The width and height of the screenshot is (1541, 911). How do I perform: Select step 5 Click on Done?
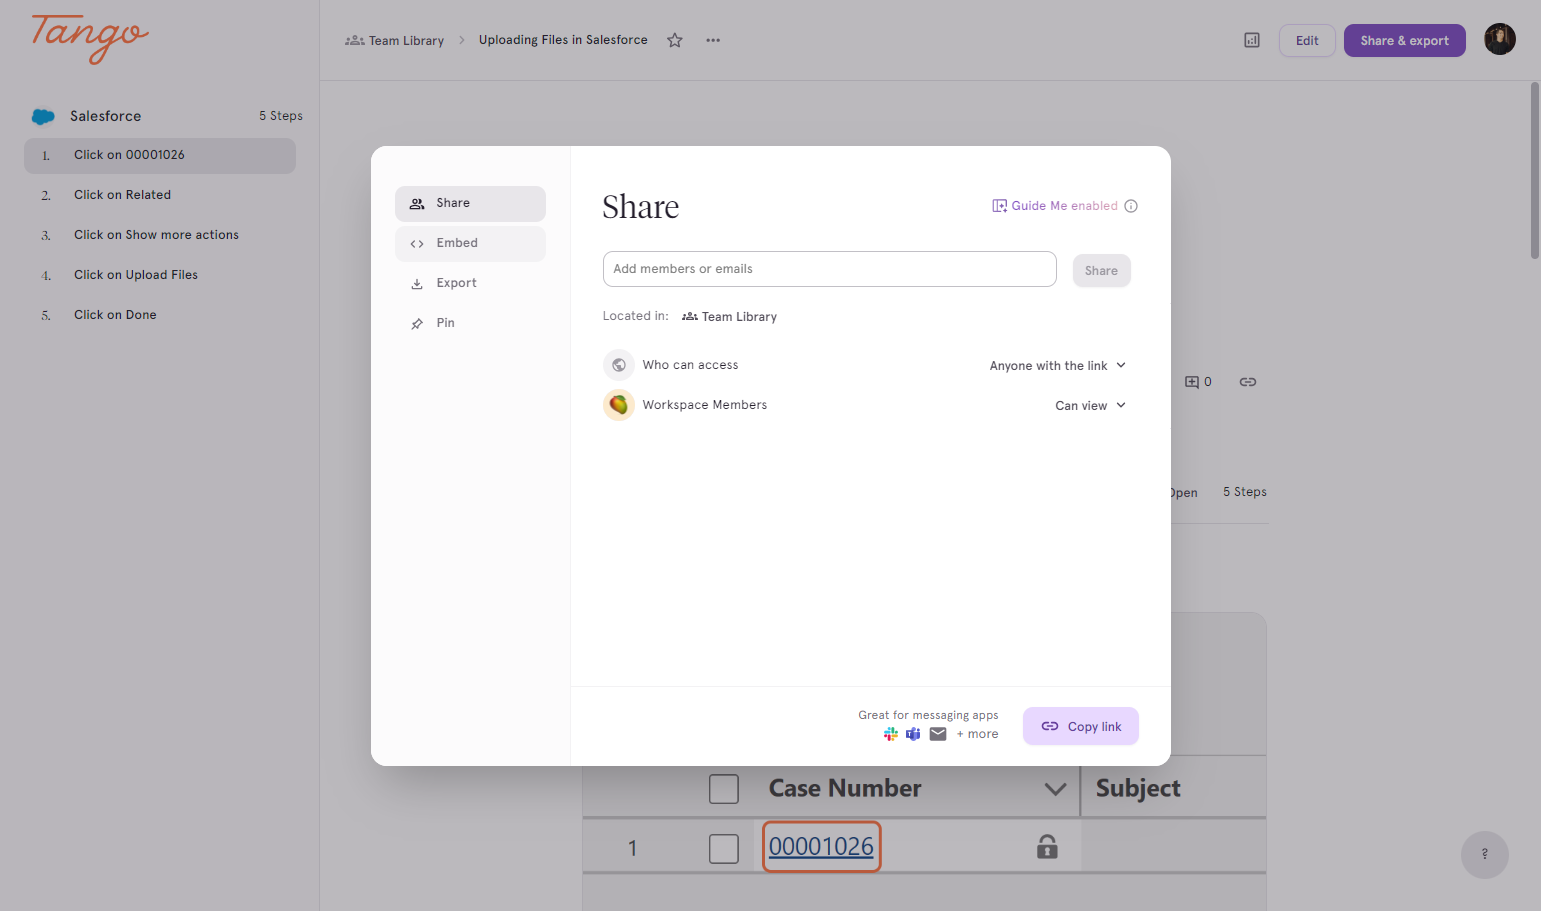coord(160,315)
